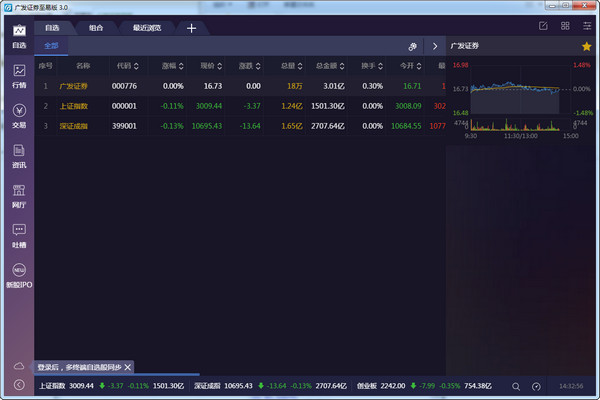
Task: Click the cloud sync icon in sidebar
Action: tap(18, 365)
